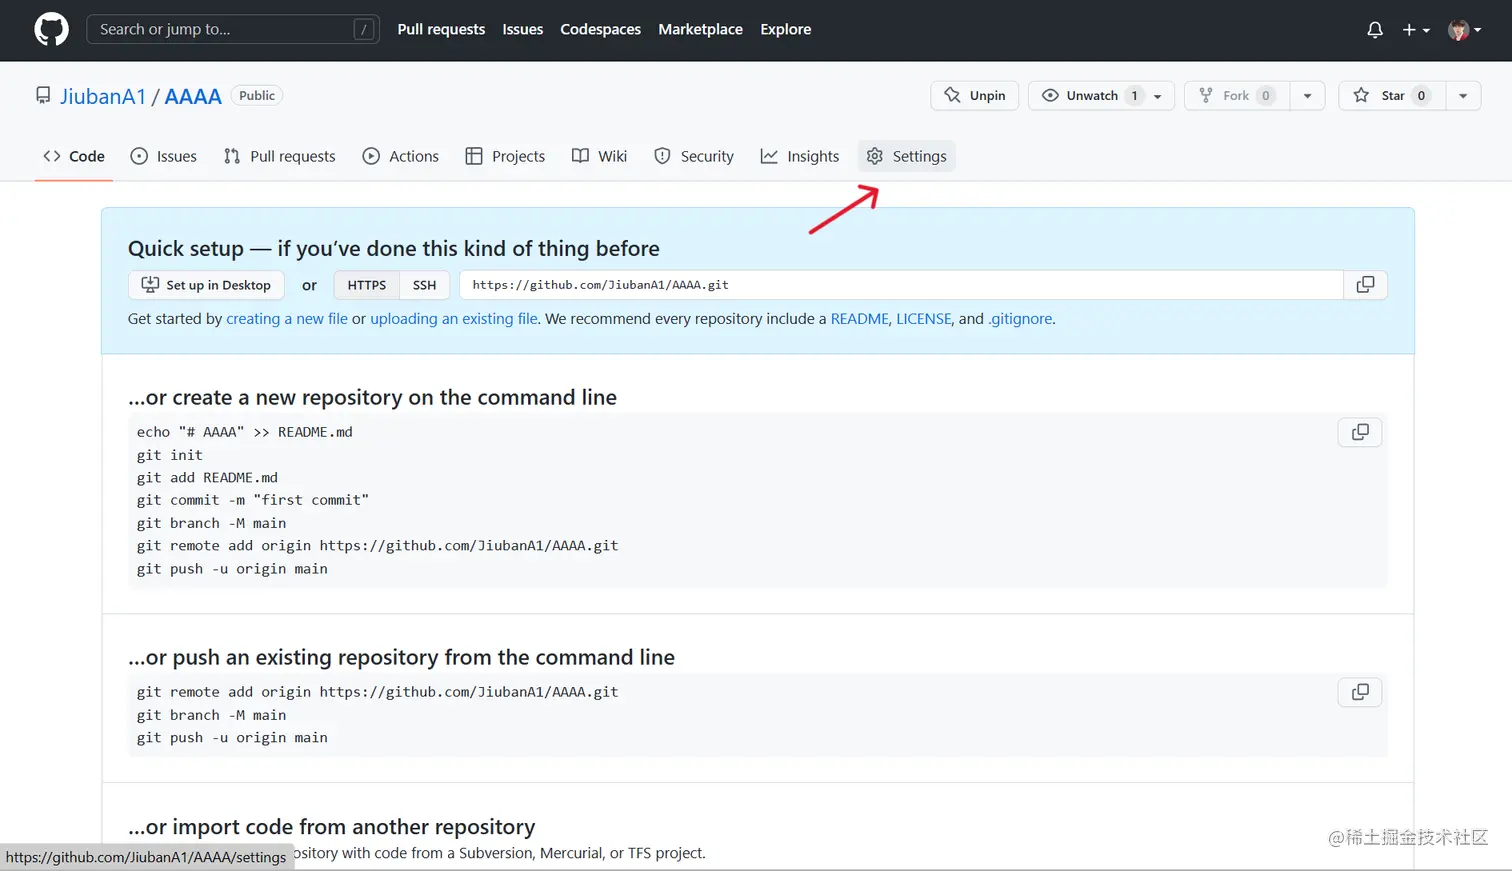Switch to the repository Pull requests tab

click(x=280, y=156)
